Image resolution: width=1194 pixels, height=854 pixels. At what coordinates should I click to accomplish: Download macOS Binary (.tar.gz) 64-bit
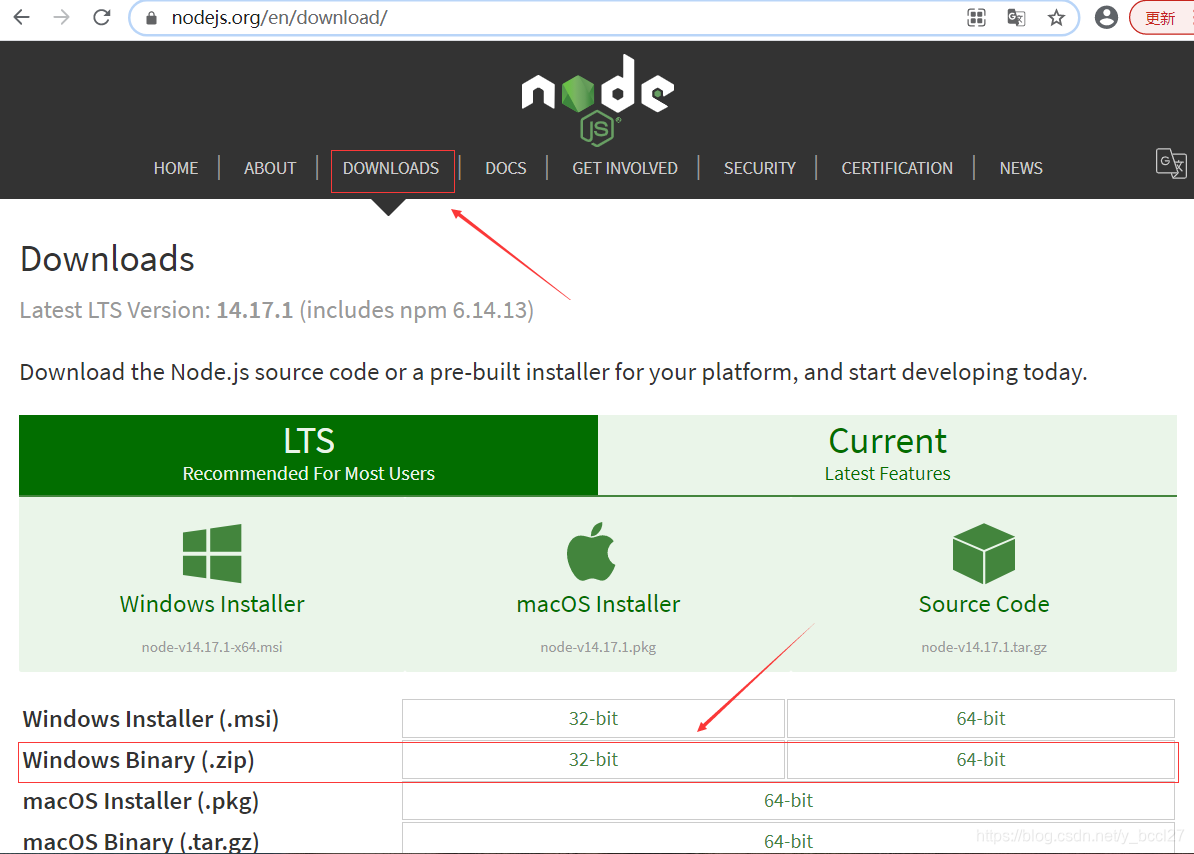[x=788, y=840]
